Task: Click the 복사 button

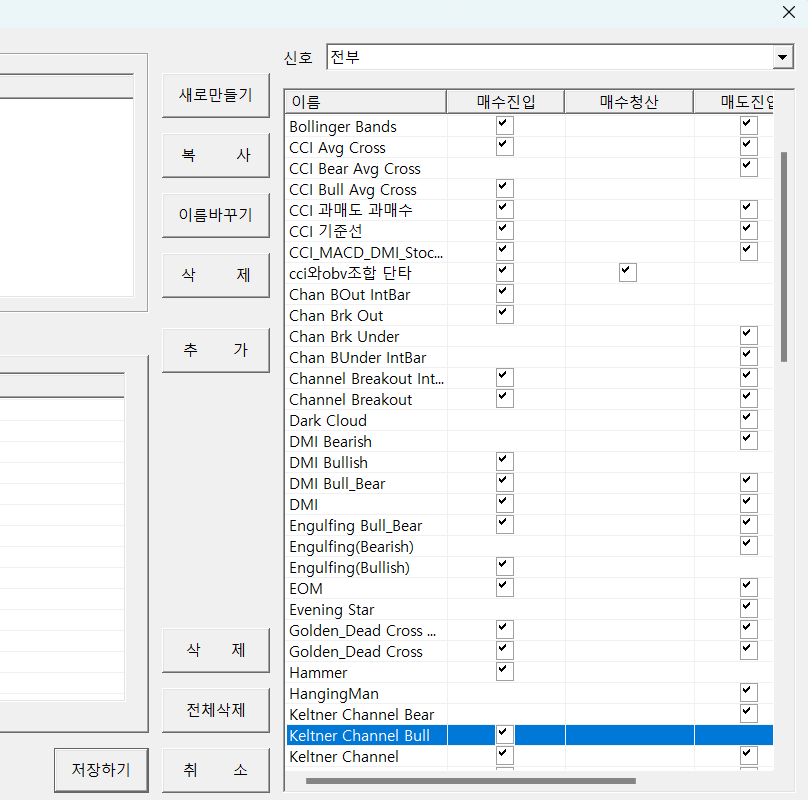Action: point(216,156)
